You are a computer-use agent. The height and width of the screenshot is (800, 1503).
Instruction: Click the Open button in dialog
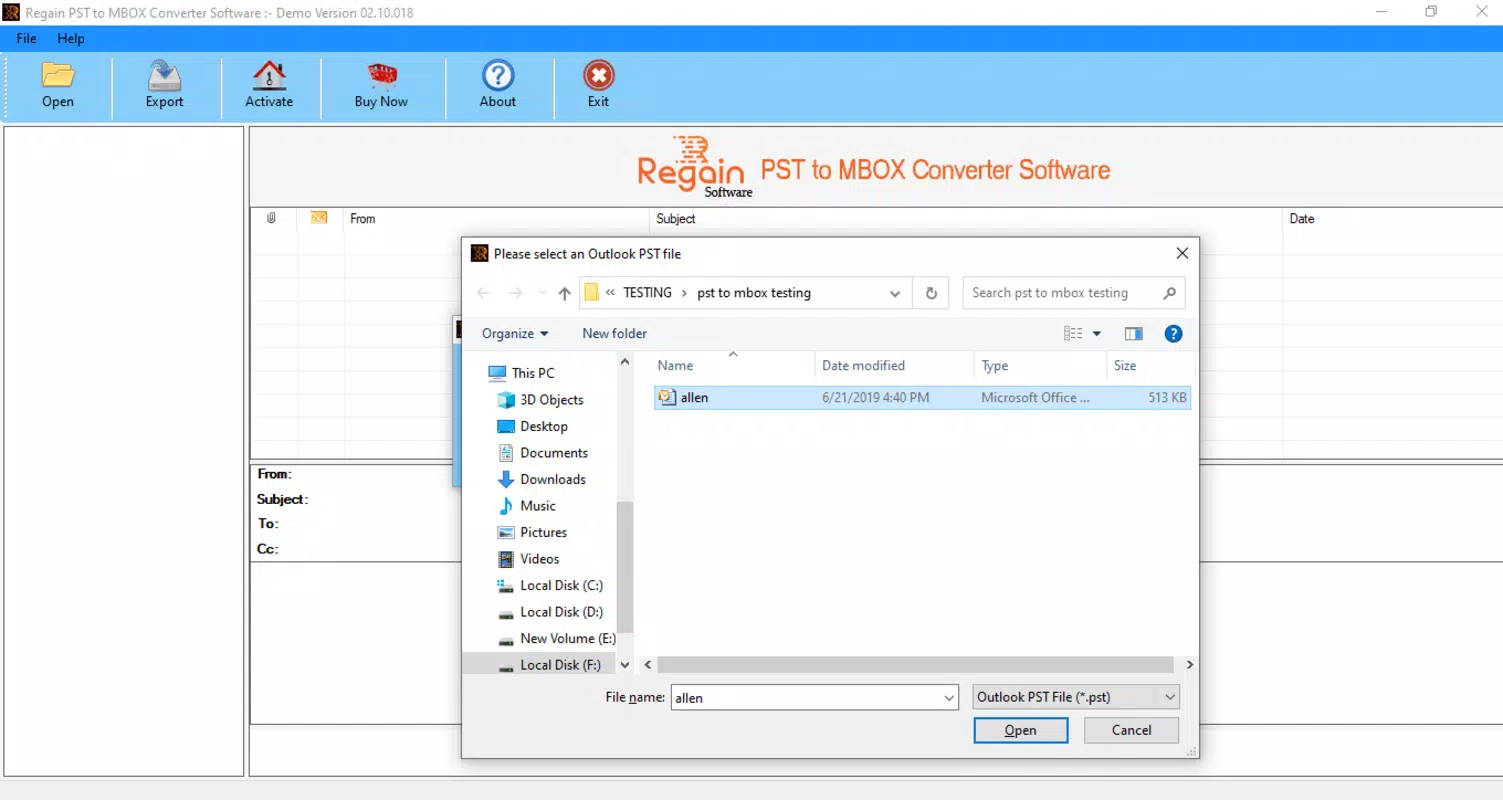(x=1021, y=730)
